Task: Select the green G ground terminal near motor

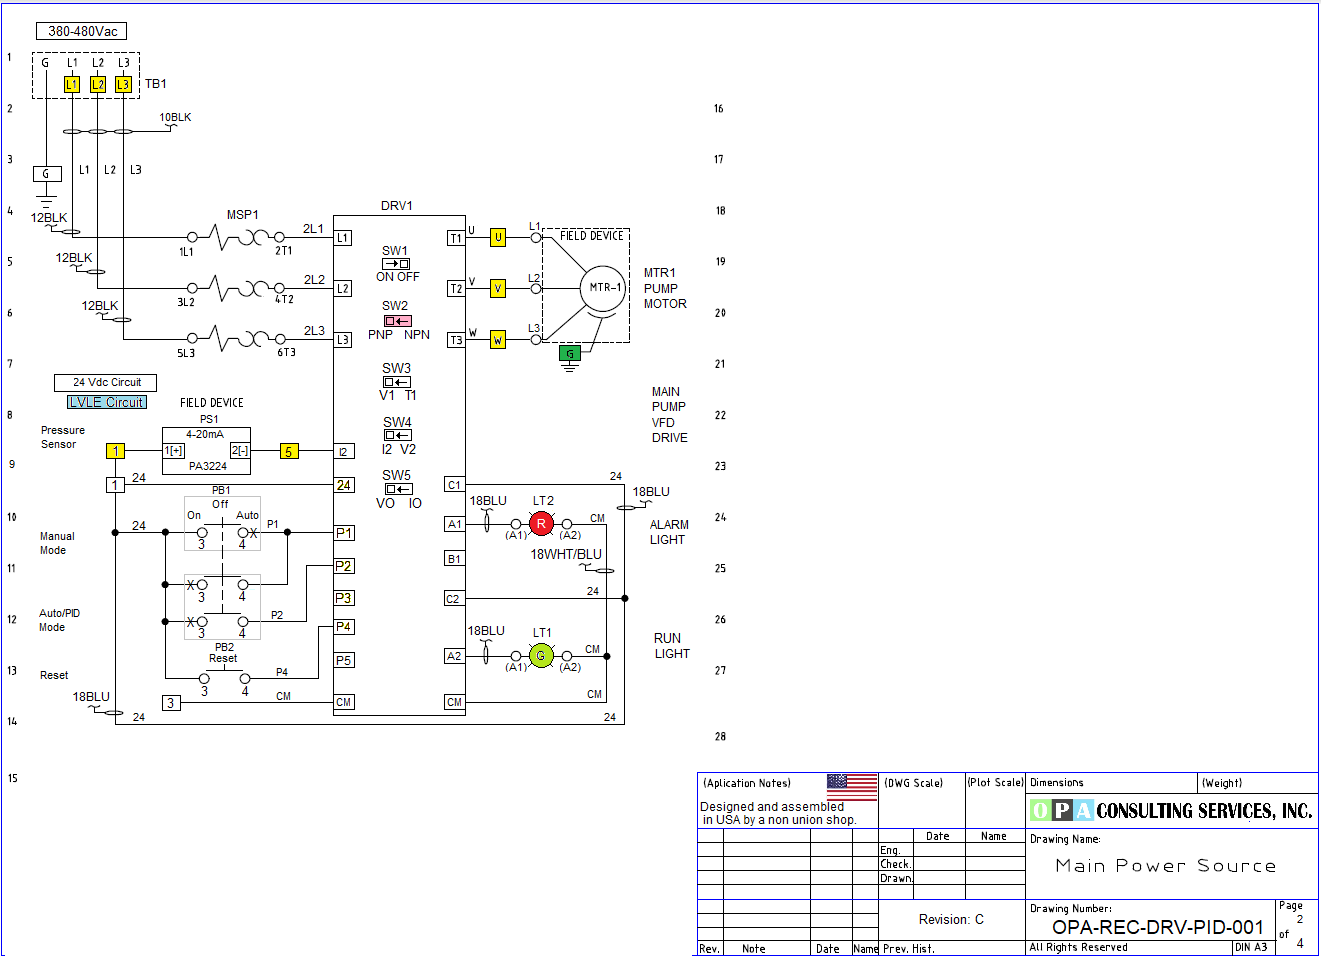Action: click(570, 353)
